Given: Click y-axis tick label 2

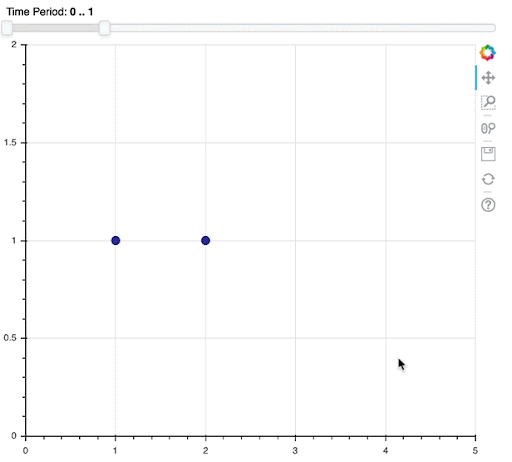Looking at the screenshot, I should coord(14,44).
